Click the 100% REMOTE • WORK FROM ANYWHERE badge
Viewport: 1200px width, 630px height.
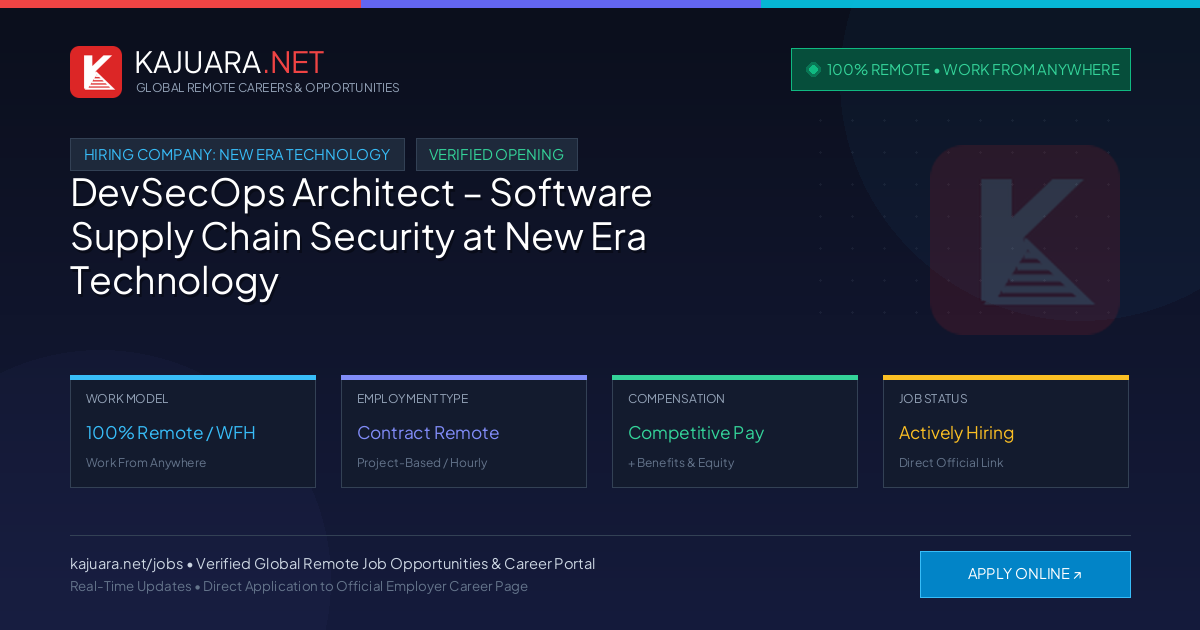(x=961, y=70)
